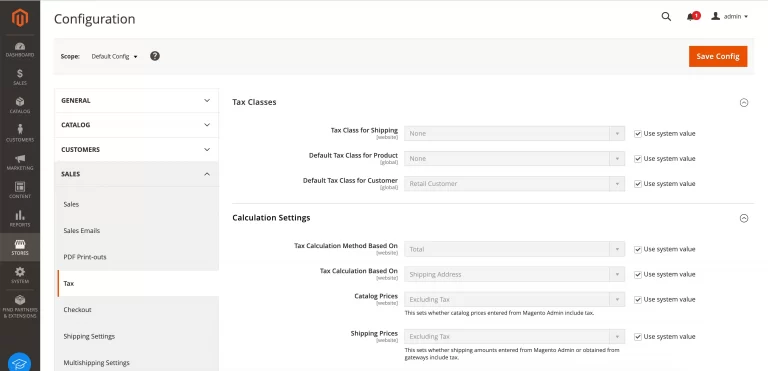Open the Tax Class for Shipping dropdown

click(x=514, y=133)
